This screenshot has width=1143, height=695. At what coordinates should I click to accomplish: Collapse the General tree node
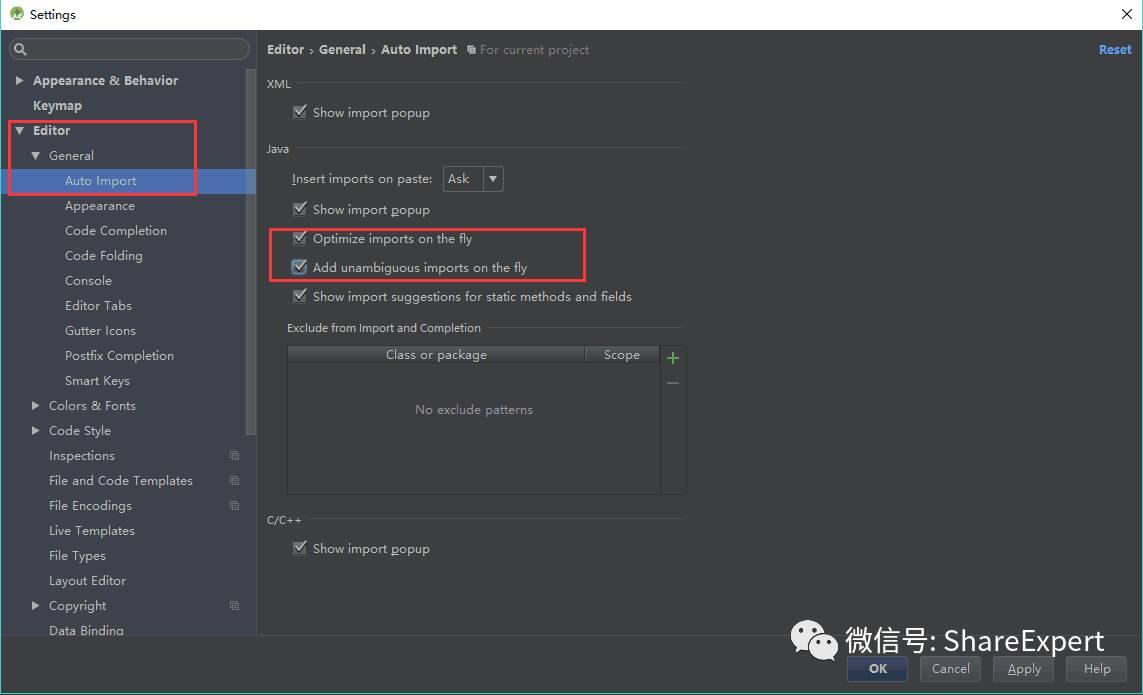[35, 155]
